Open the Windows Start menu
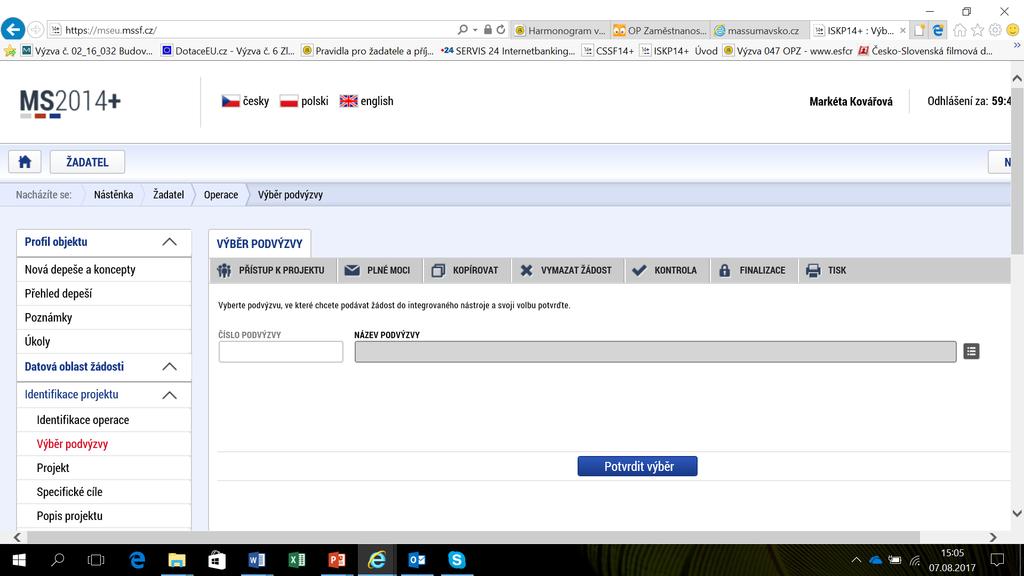This screenshot has height=576, width=1024. [19, 560]
